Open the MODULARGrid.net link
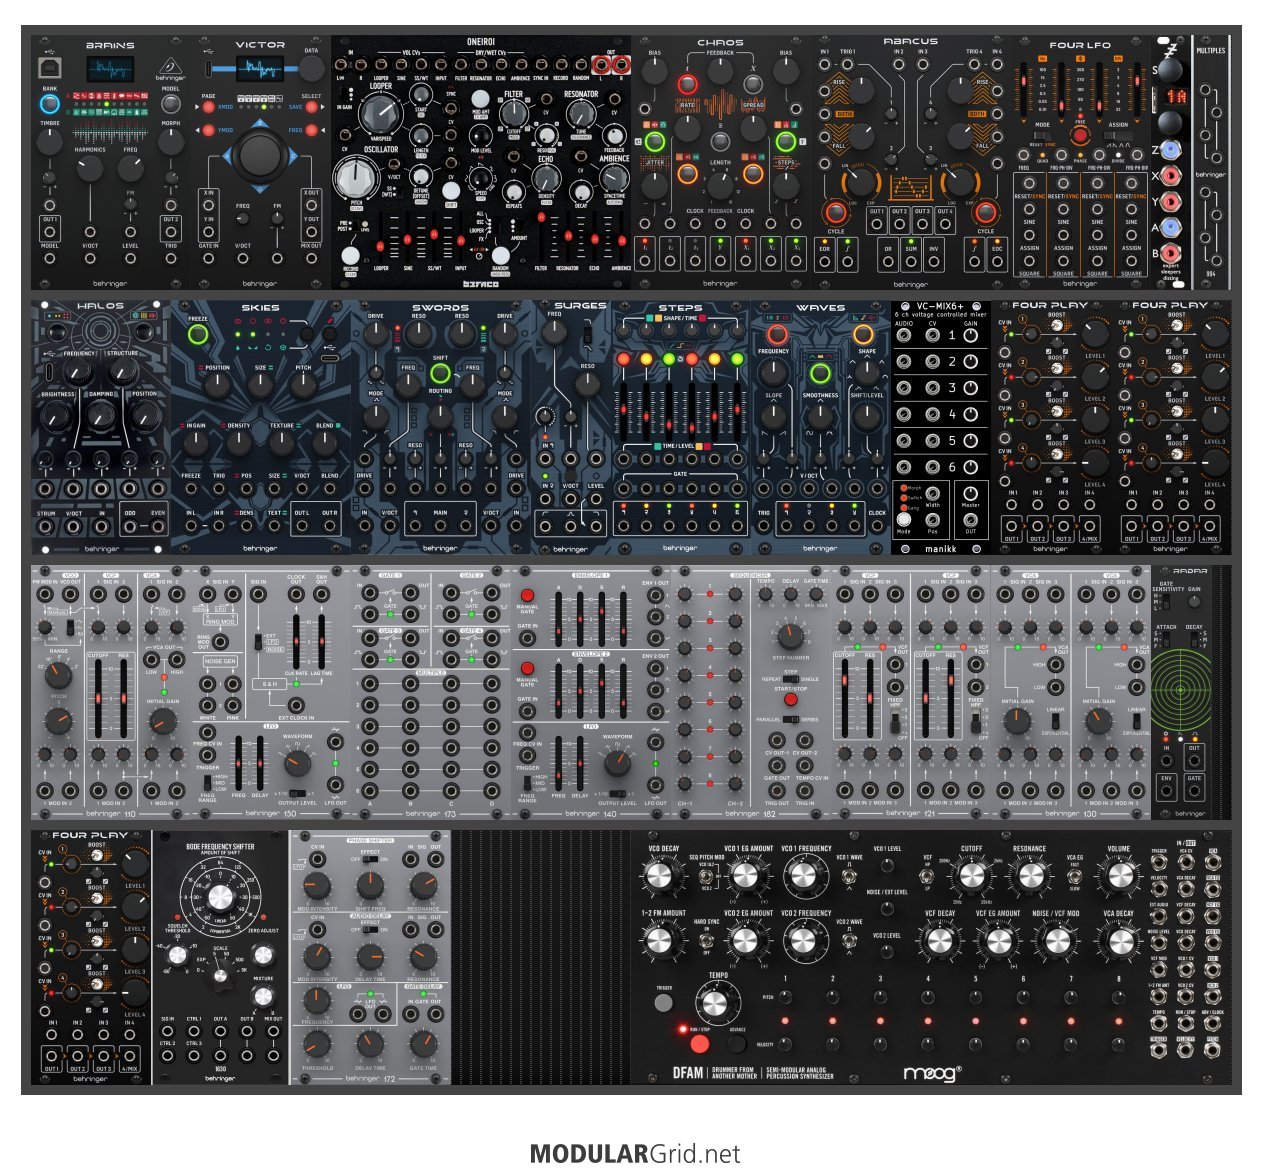 [x=635, y=1154]
